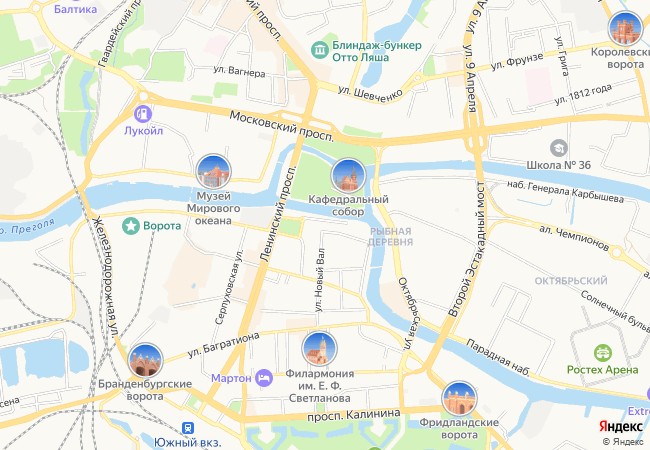
Task: Click the Яндекс logo link
Action: 621,426
